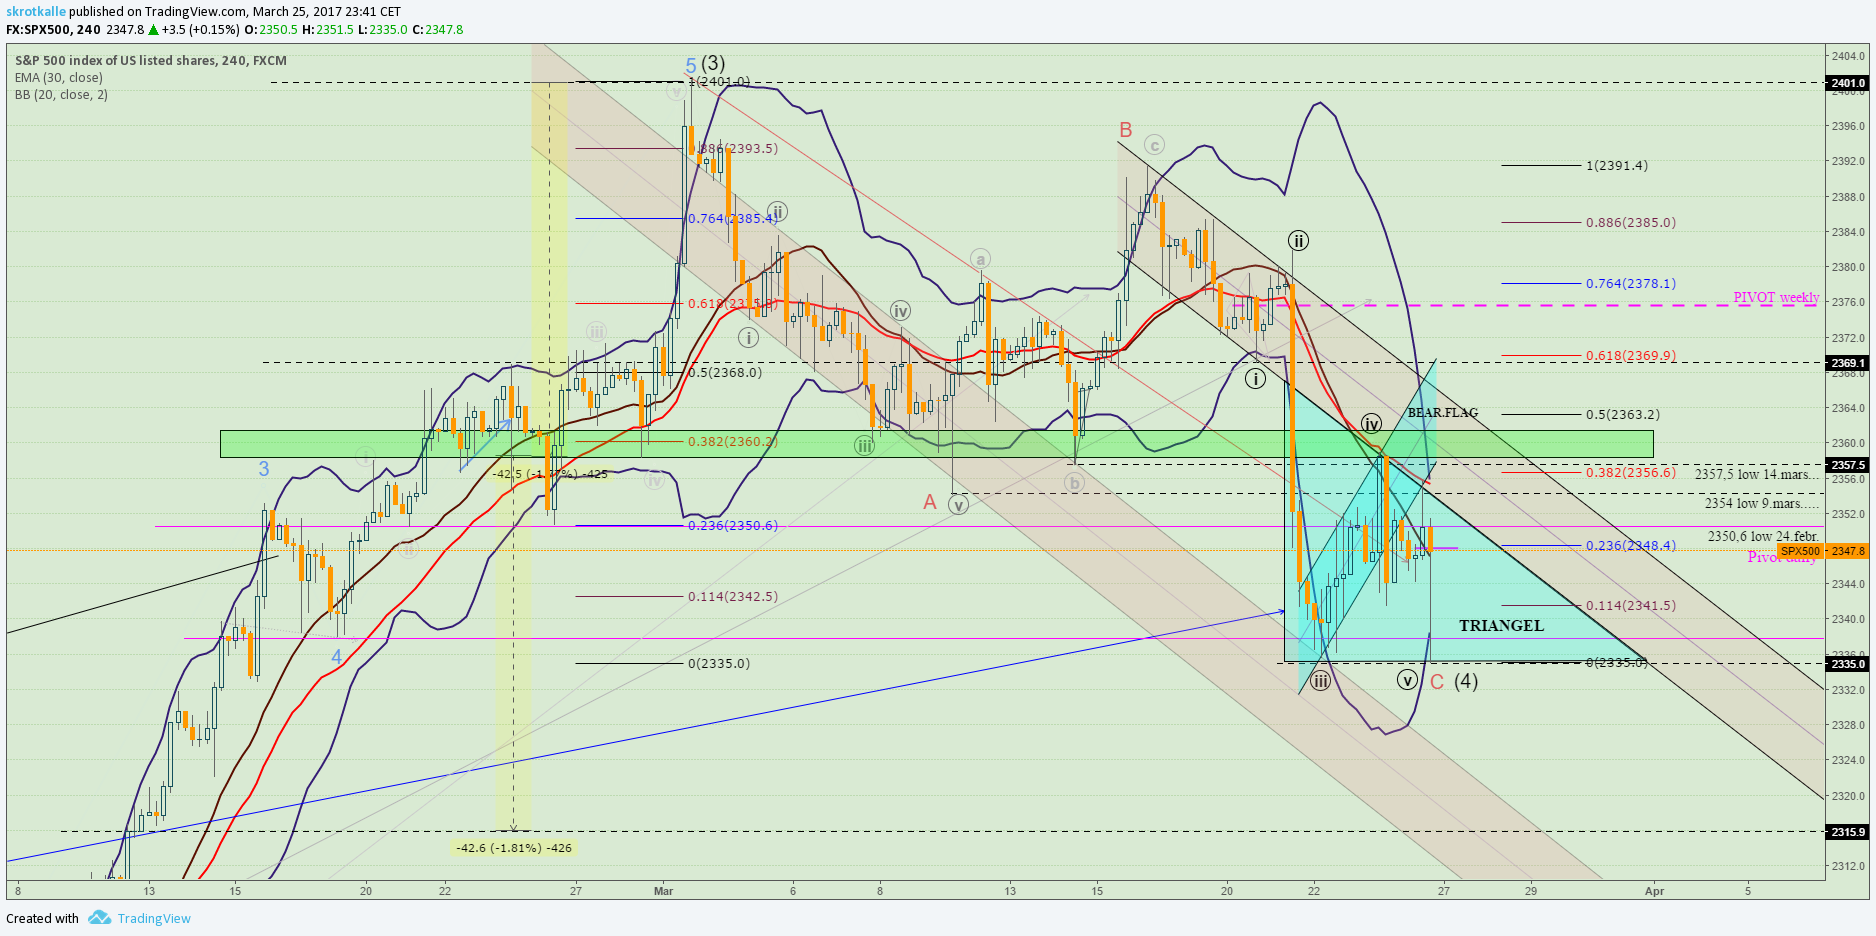Click the 2357.5 price axis tag
This screenshot has width=1876, height=936.
coord(1847,465)
